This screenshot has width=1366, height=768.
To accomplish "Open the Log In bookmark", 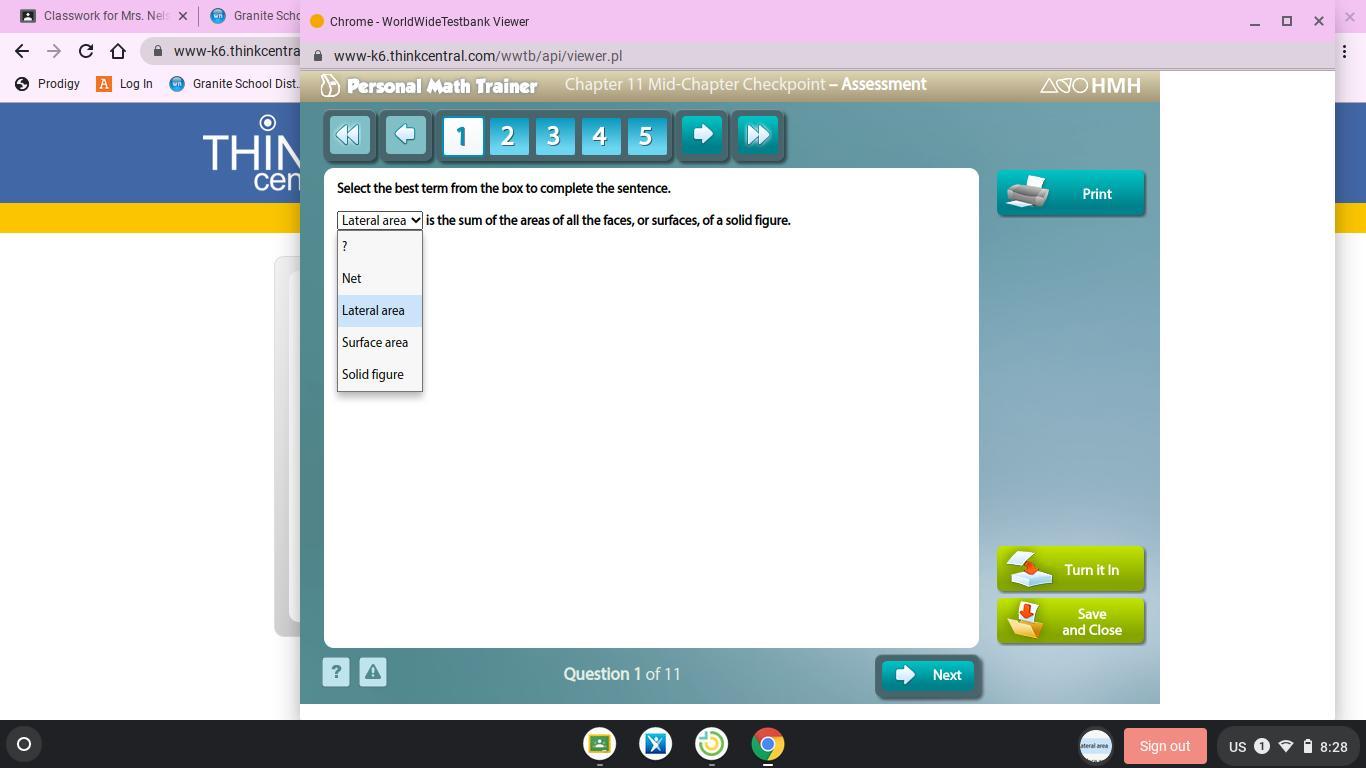I will click(125, 84).
